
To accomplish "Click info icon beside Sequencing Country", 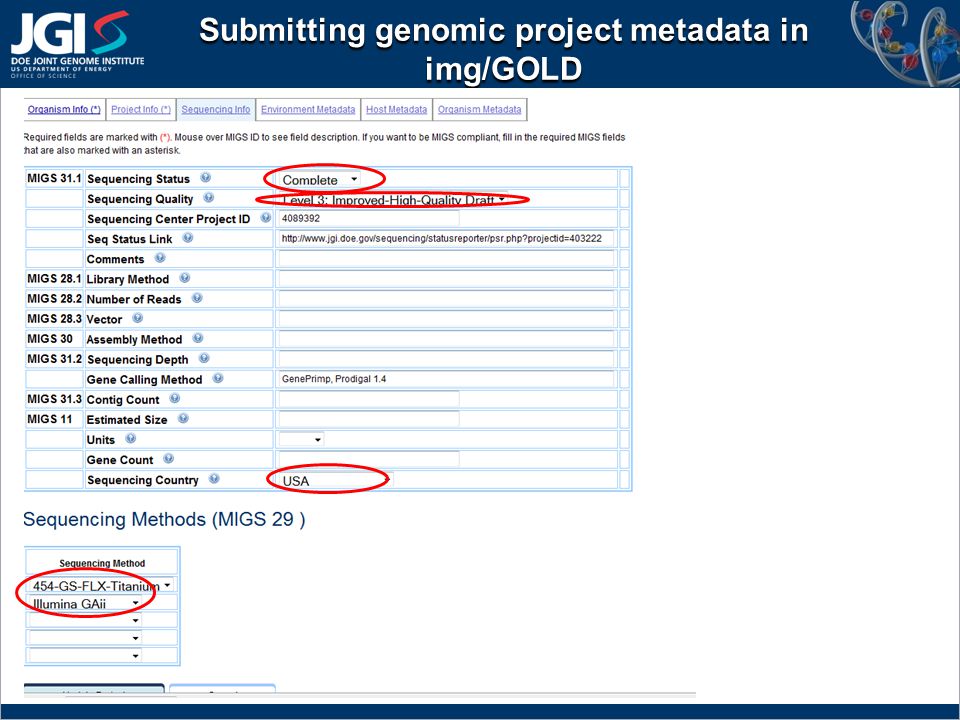I will click(x=214, y=479).
